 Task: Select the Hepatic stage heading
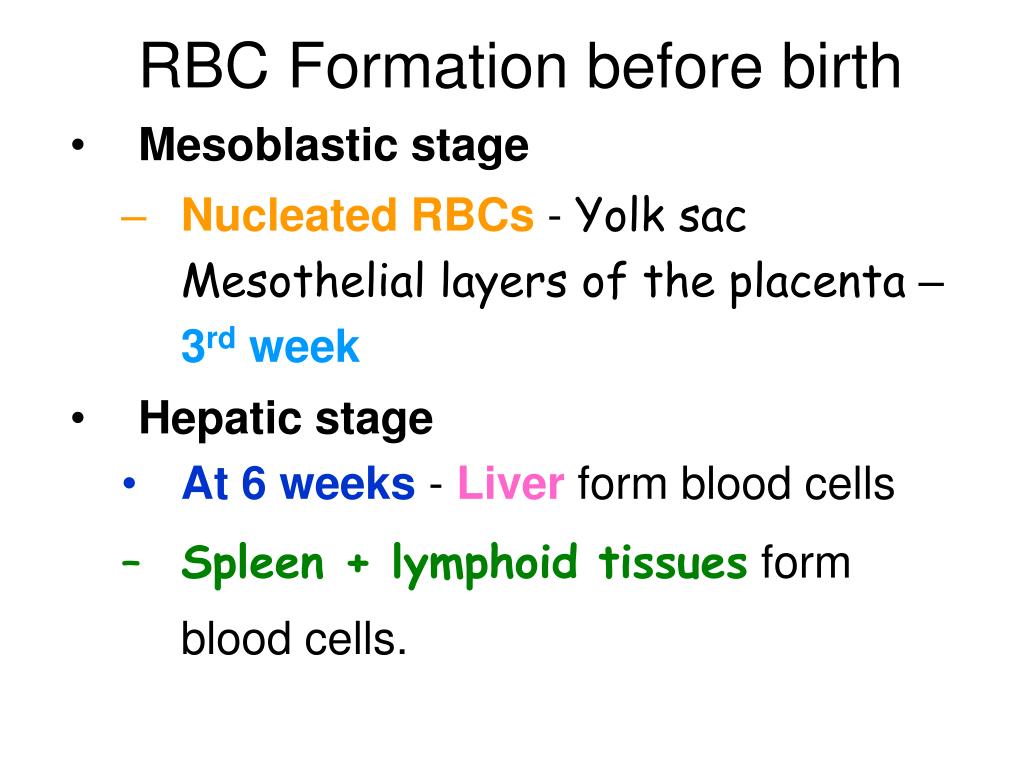coord(286,420)
